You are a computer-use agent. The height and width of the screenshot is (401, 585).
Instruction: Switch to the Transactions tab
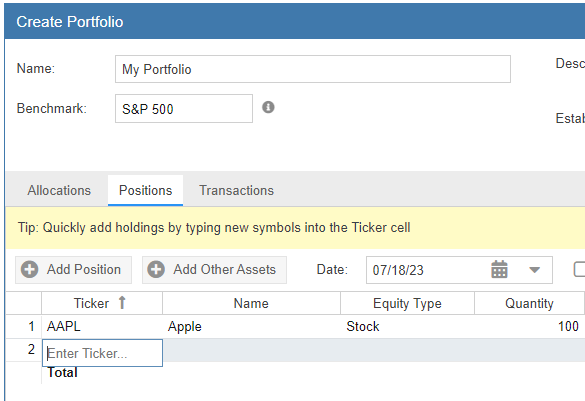point(237,190)
